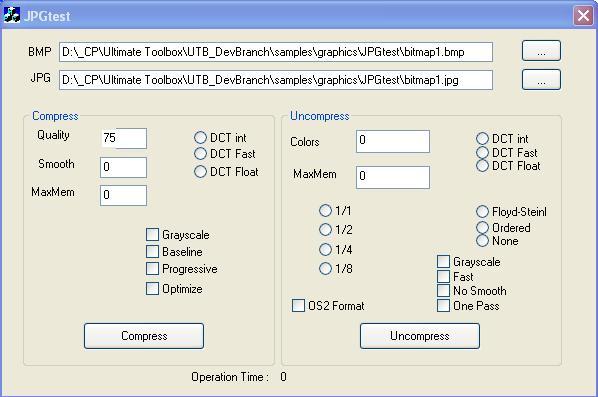598x397 pixels.
Task: Browse for the JPG file path
Action: 541,80
